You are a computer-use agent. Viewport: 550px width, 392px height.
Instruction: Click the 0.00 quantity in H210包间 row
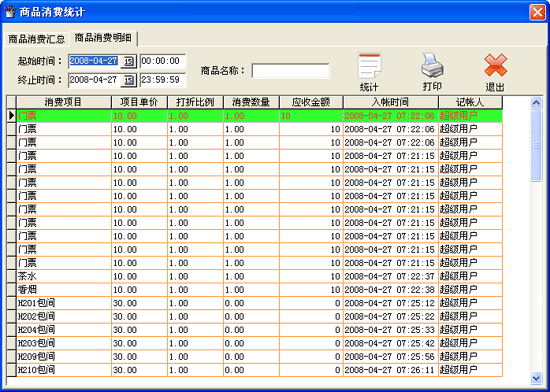(x=234, y=370)
